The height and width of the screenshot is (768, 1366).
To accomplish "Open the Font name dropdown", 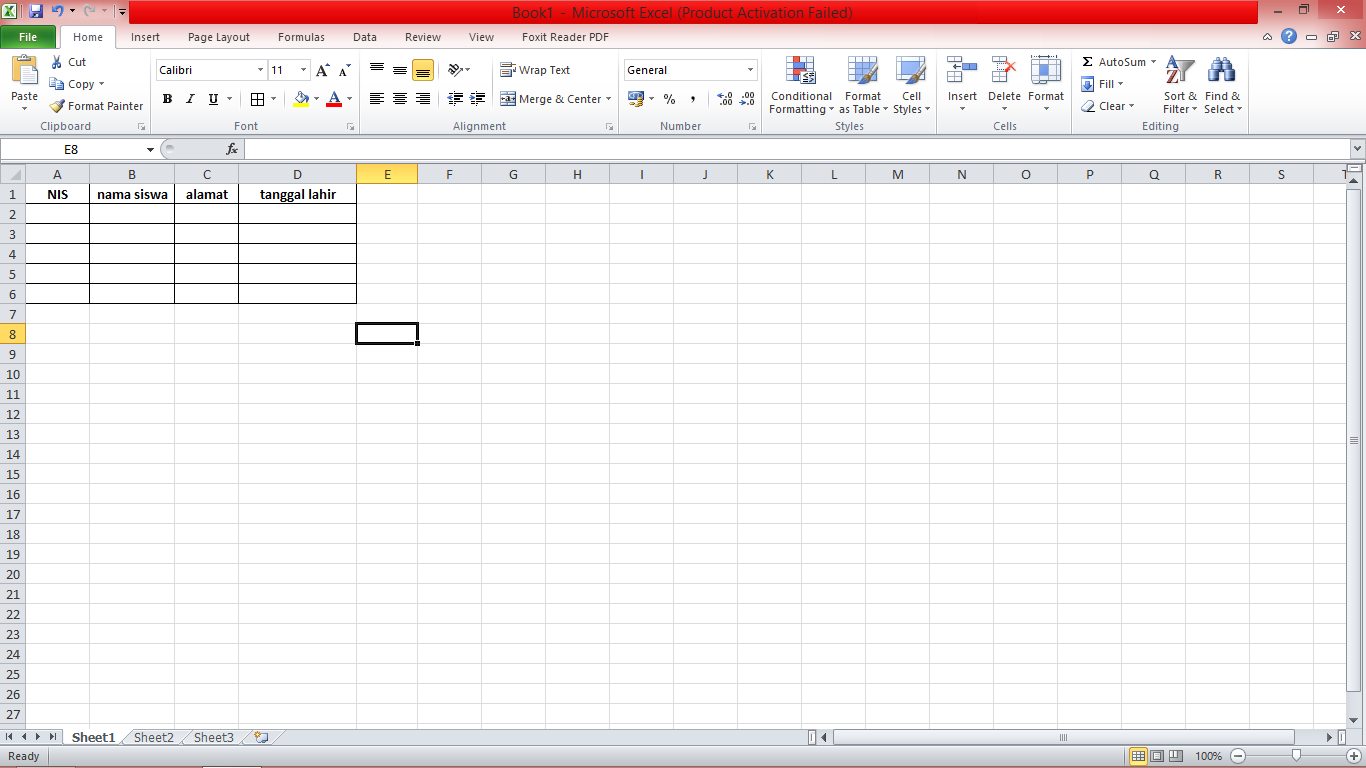I will pyautogui.click(x=258, y=70).
